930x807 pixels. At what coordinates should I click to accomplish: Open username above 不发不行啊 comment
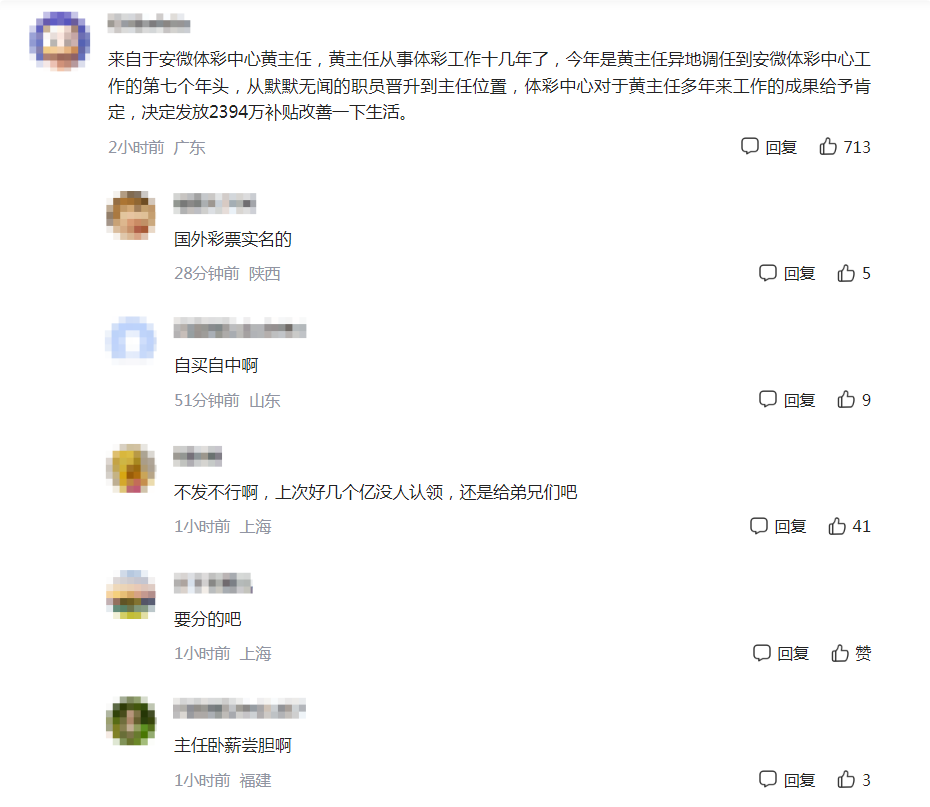(198, 456)
